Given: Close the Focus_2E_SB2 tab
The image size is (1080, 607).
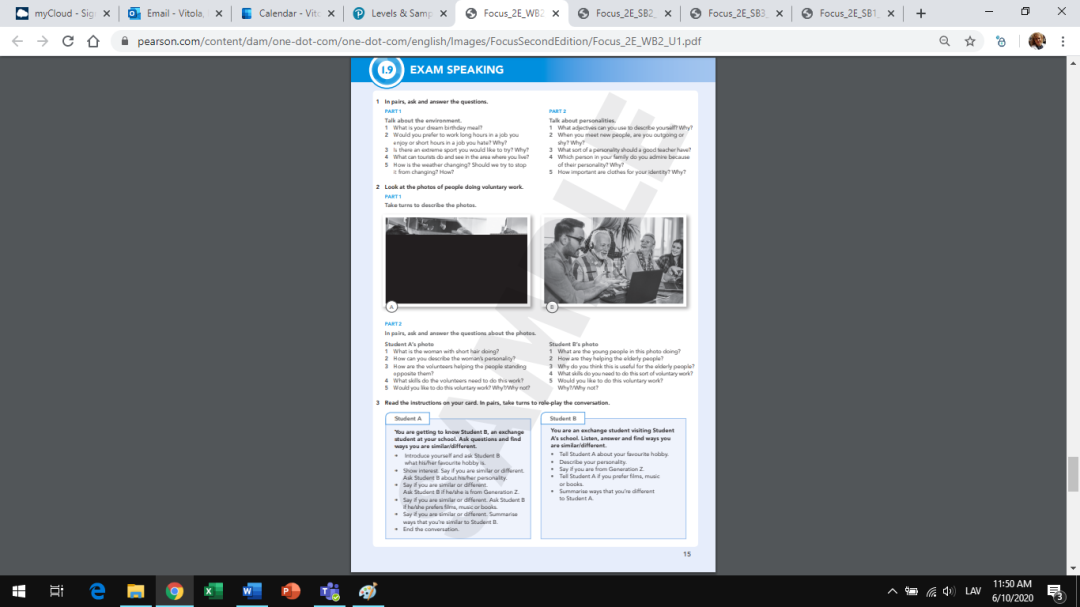Looking at the screenshot, I should 667,13.
